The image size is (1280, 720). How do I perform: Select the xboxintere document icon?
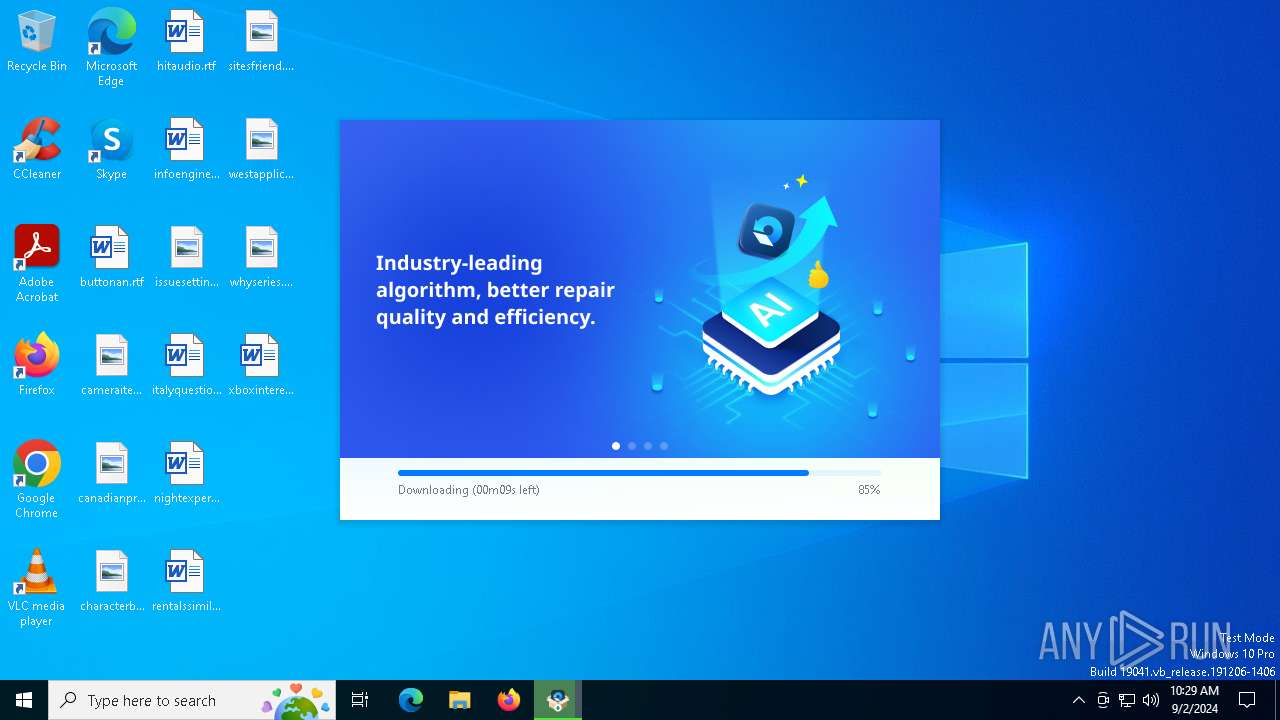click(x=261, y=366)
